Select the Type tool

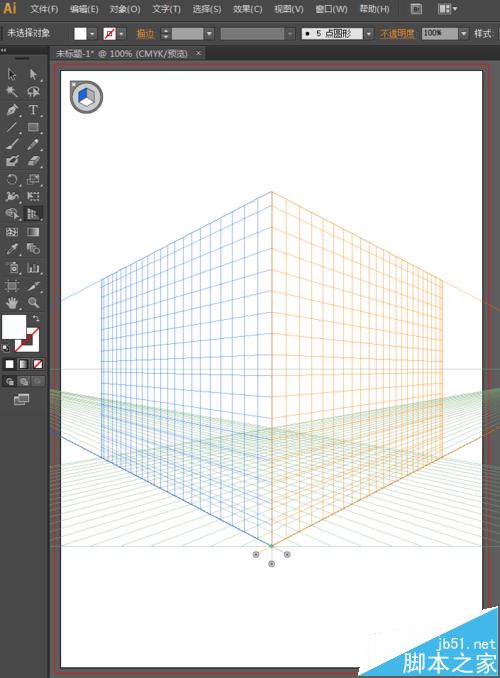pyautogui.click(x=33, y=109)
